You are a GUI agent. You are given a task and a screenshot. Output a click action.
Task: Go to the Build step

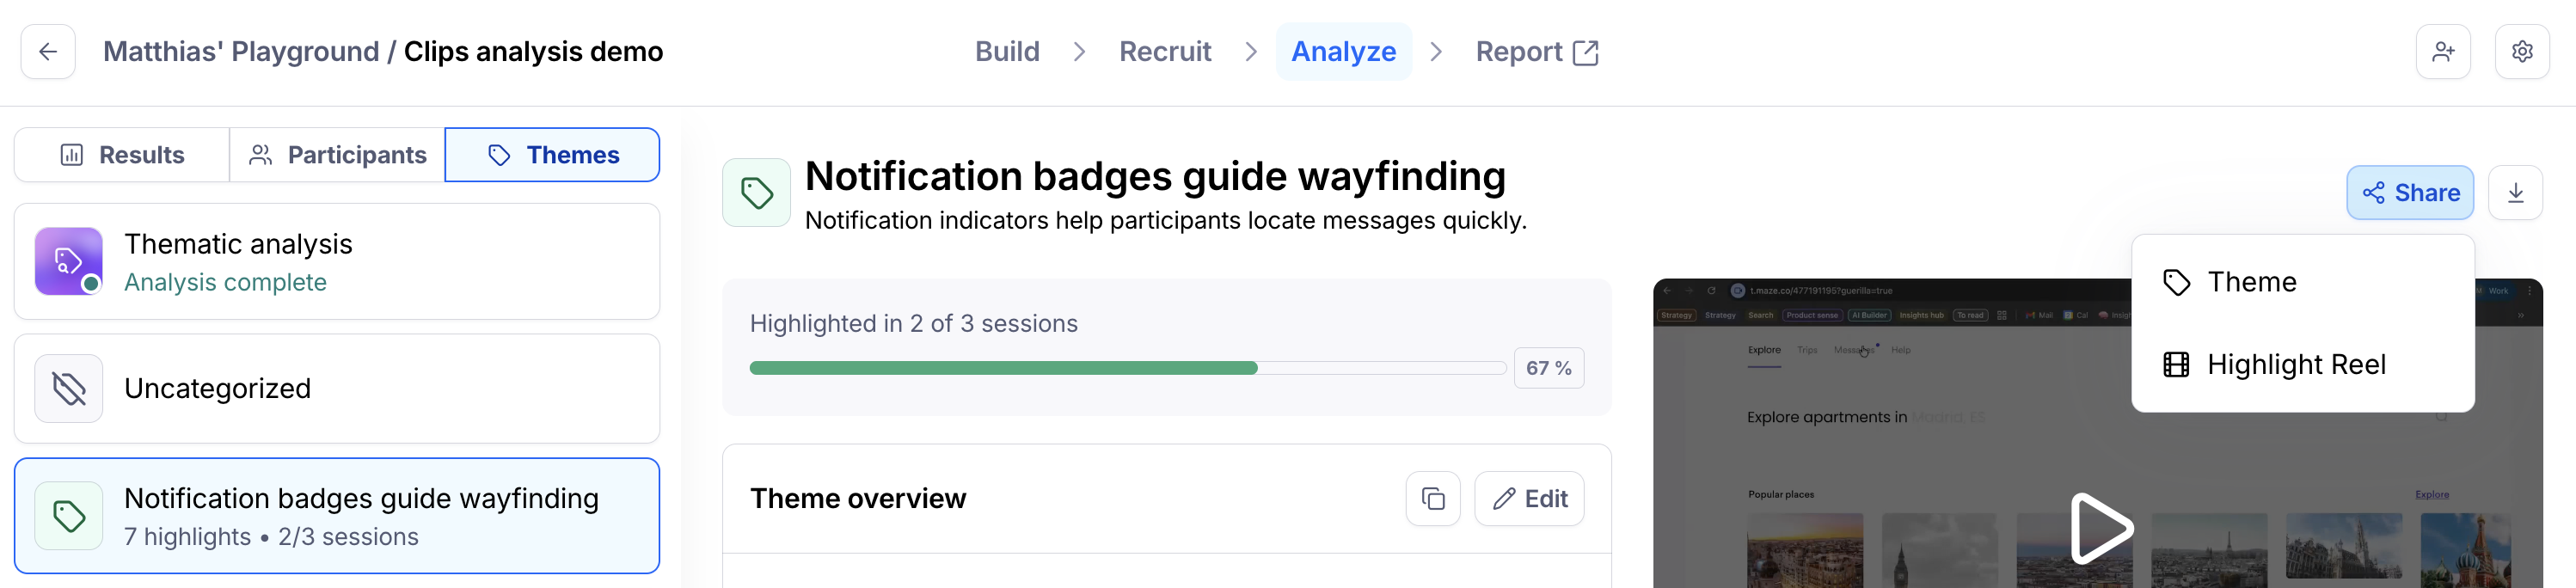1007,51
